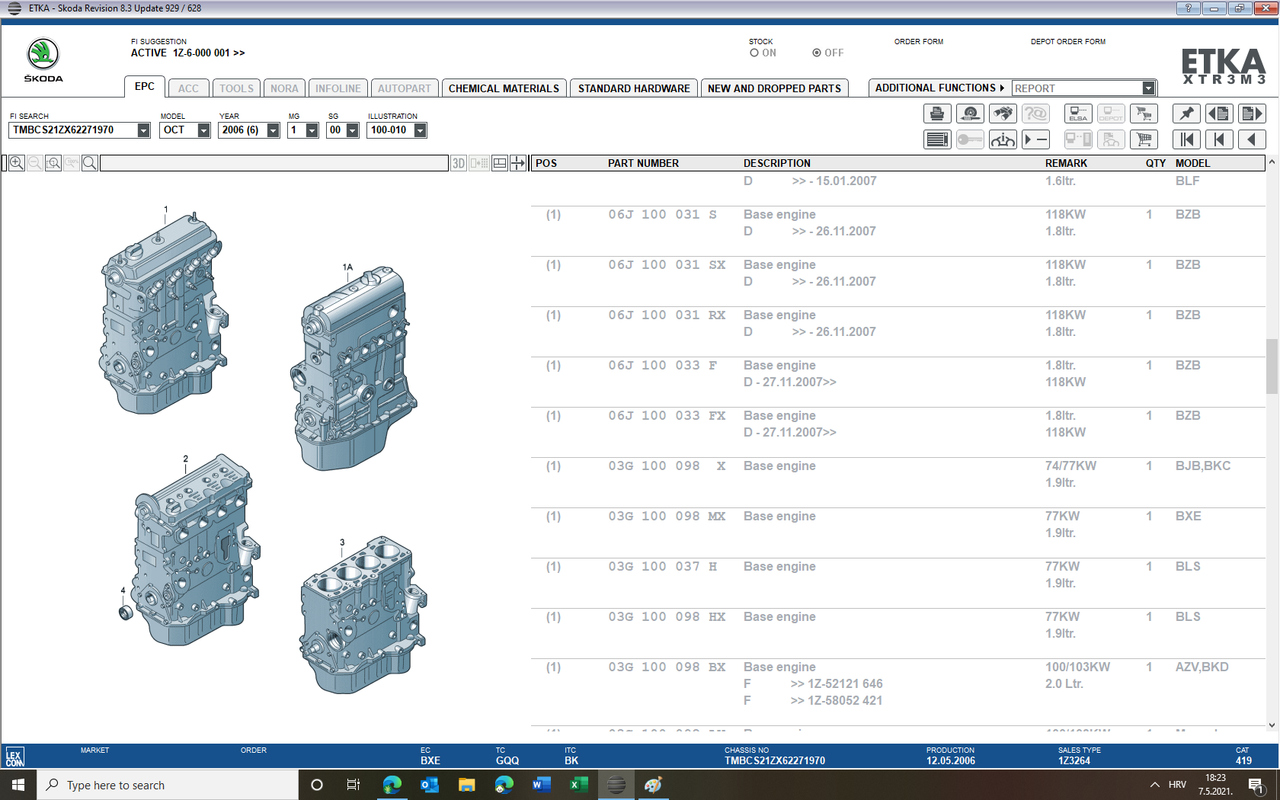The height and width of the screenshot is (800, 1280).
Task: Open Task View on the taskbar
Action: [353, 785]
